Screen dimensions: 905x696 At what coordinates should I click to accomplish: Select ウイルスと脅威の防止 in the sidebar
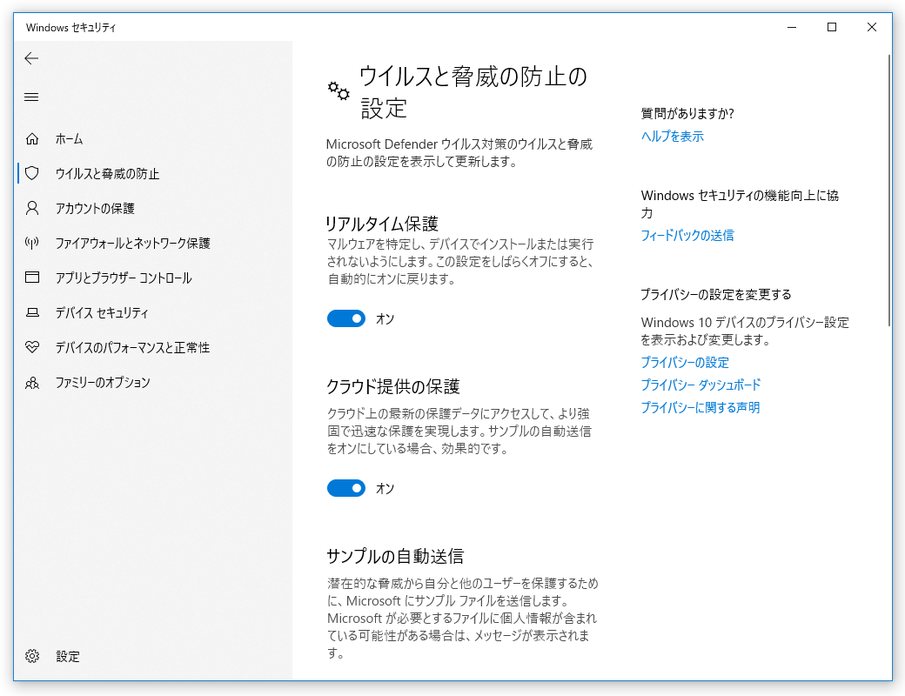click(107, 174)
